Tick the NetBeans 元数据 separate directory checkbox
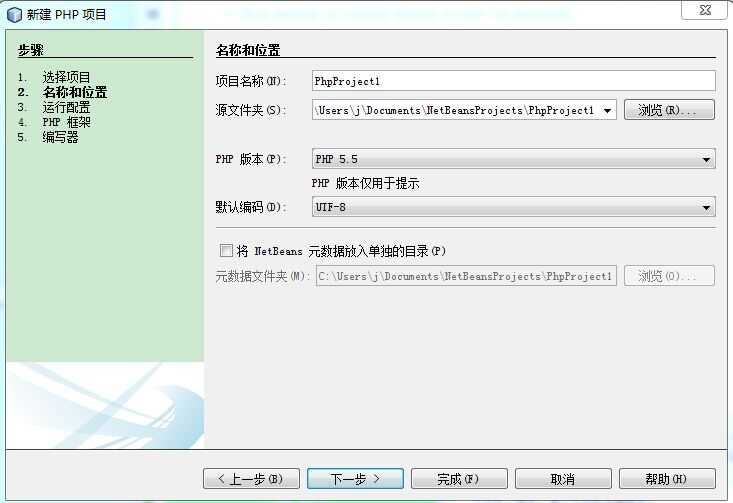733x503 pixels. [226, 251]
